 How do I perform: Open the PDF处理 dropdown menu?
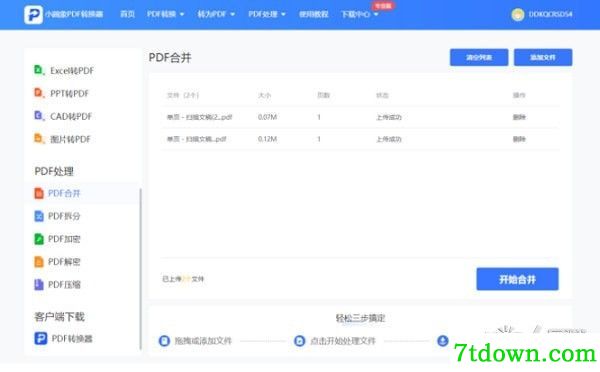[x=267, y=14]
